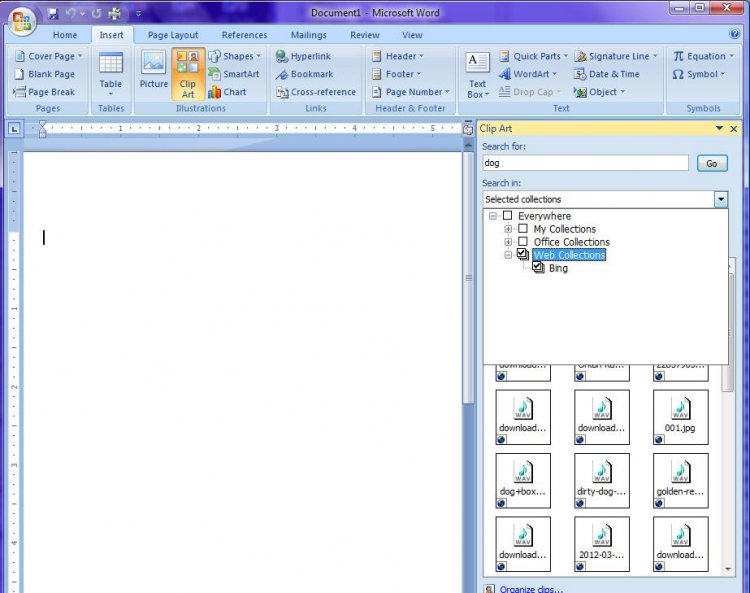The width and height of the screenshot is (750, 593).
Task: Insert a SmartArt graphic
Action: (x=234, y=74)
